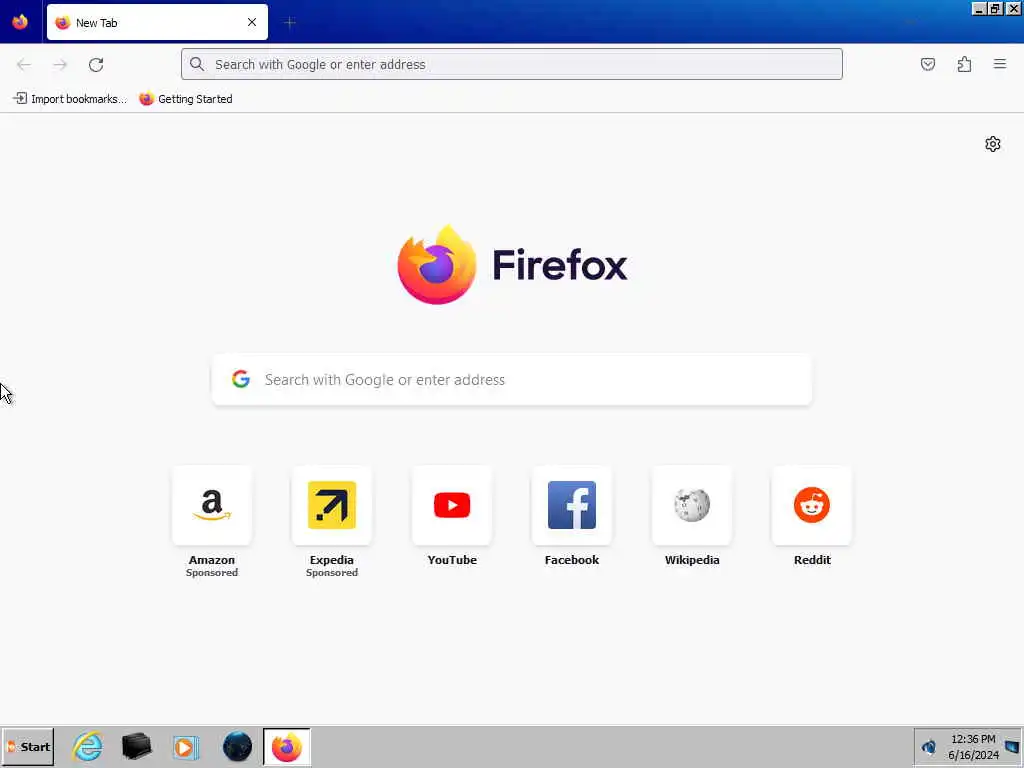Minimize the Firefox window
This screenshot has width=1024, height=768.
pos(979,8)
